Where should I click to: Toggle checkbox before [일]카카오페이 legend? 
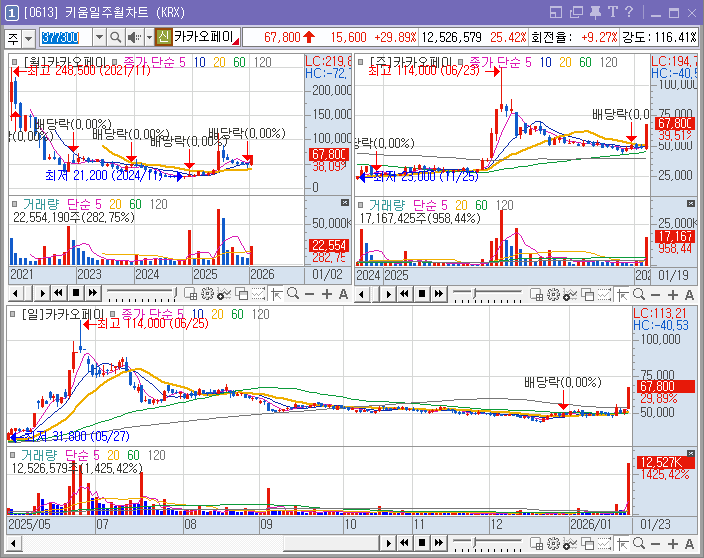[x=13, y=314]
